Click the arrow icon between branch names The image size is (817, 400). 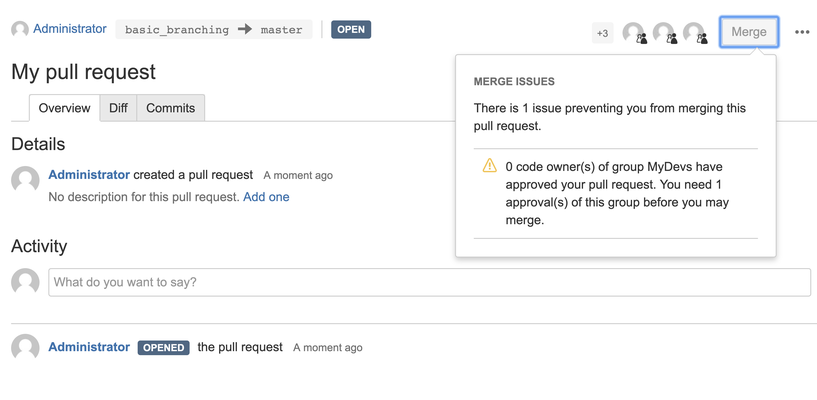[x=245, y=30]
